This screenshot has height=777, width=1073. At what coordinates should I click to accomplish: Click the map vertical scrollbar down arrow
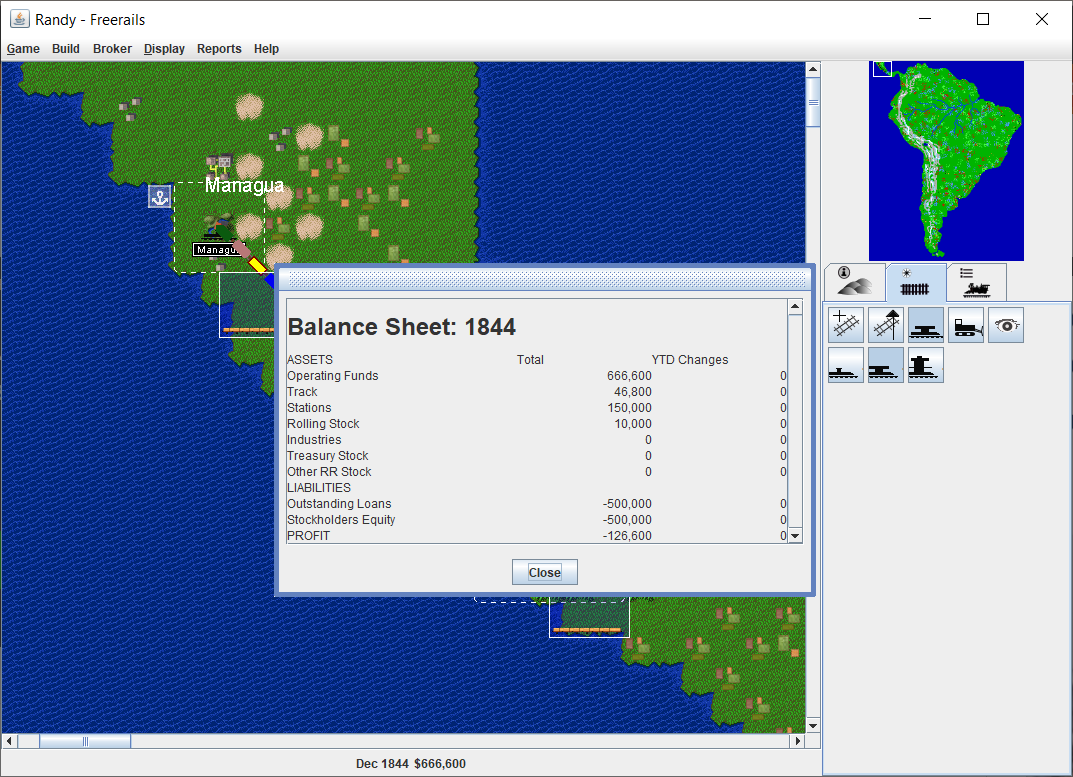(813, 726)
